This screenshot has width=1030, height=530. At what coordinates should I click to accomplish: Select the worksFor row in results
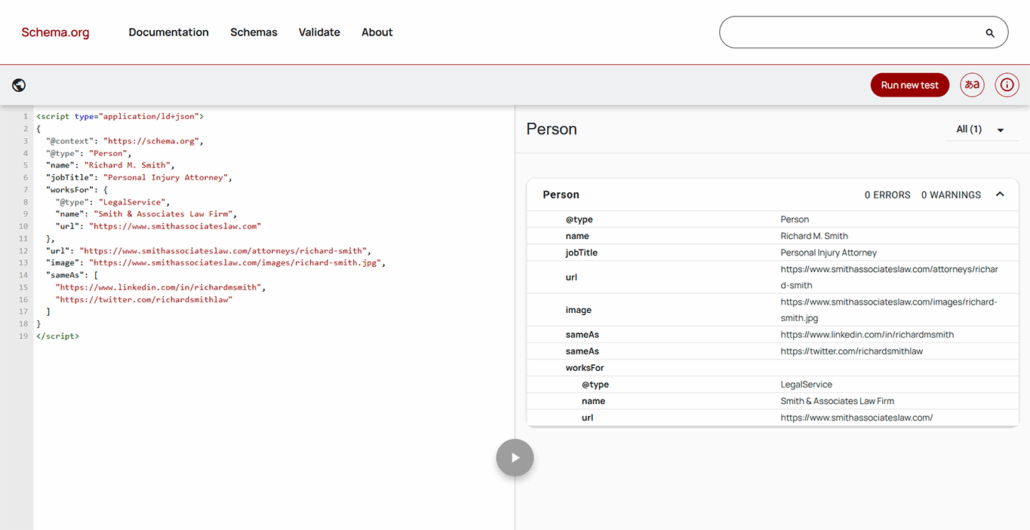point(585,368)
